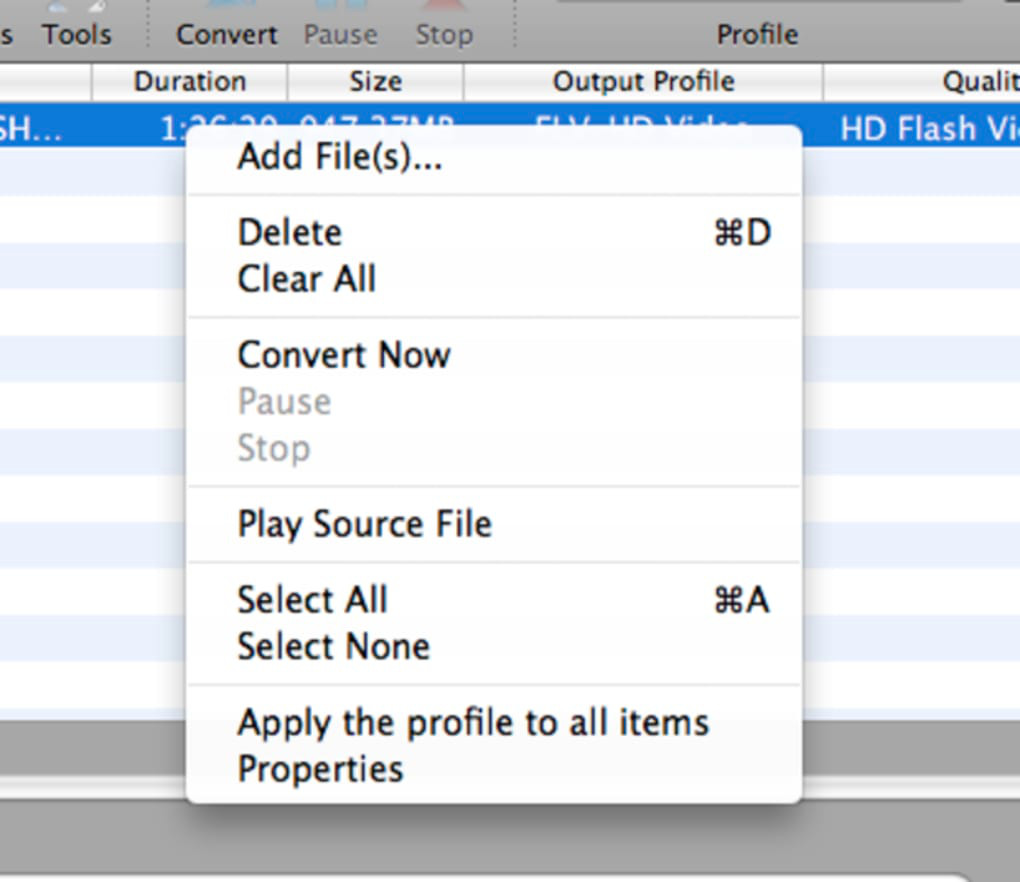Sort the list by Duration column header
1020x882 pixels.
190,82
